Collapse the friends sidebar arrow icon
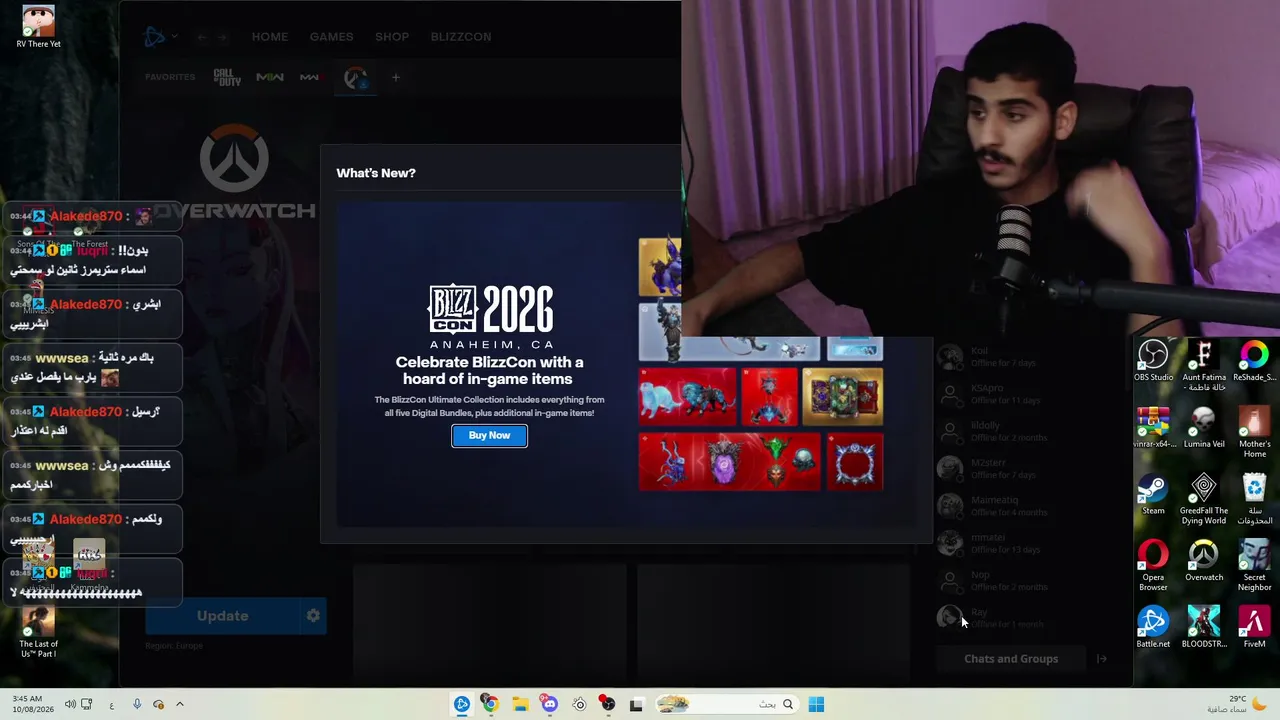The height and width of the screenshot is (720, 1280). [x=1102, y=659]
